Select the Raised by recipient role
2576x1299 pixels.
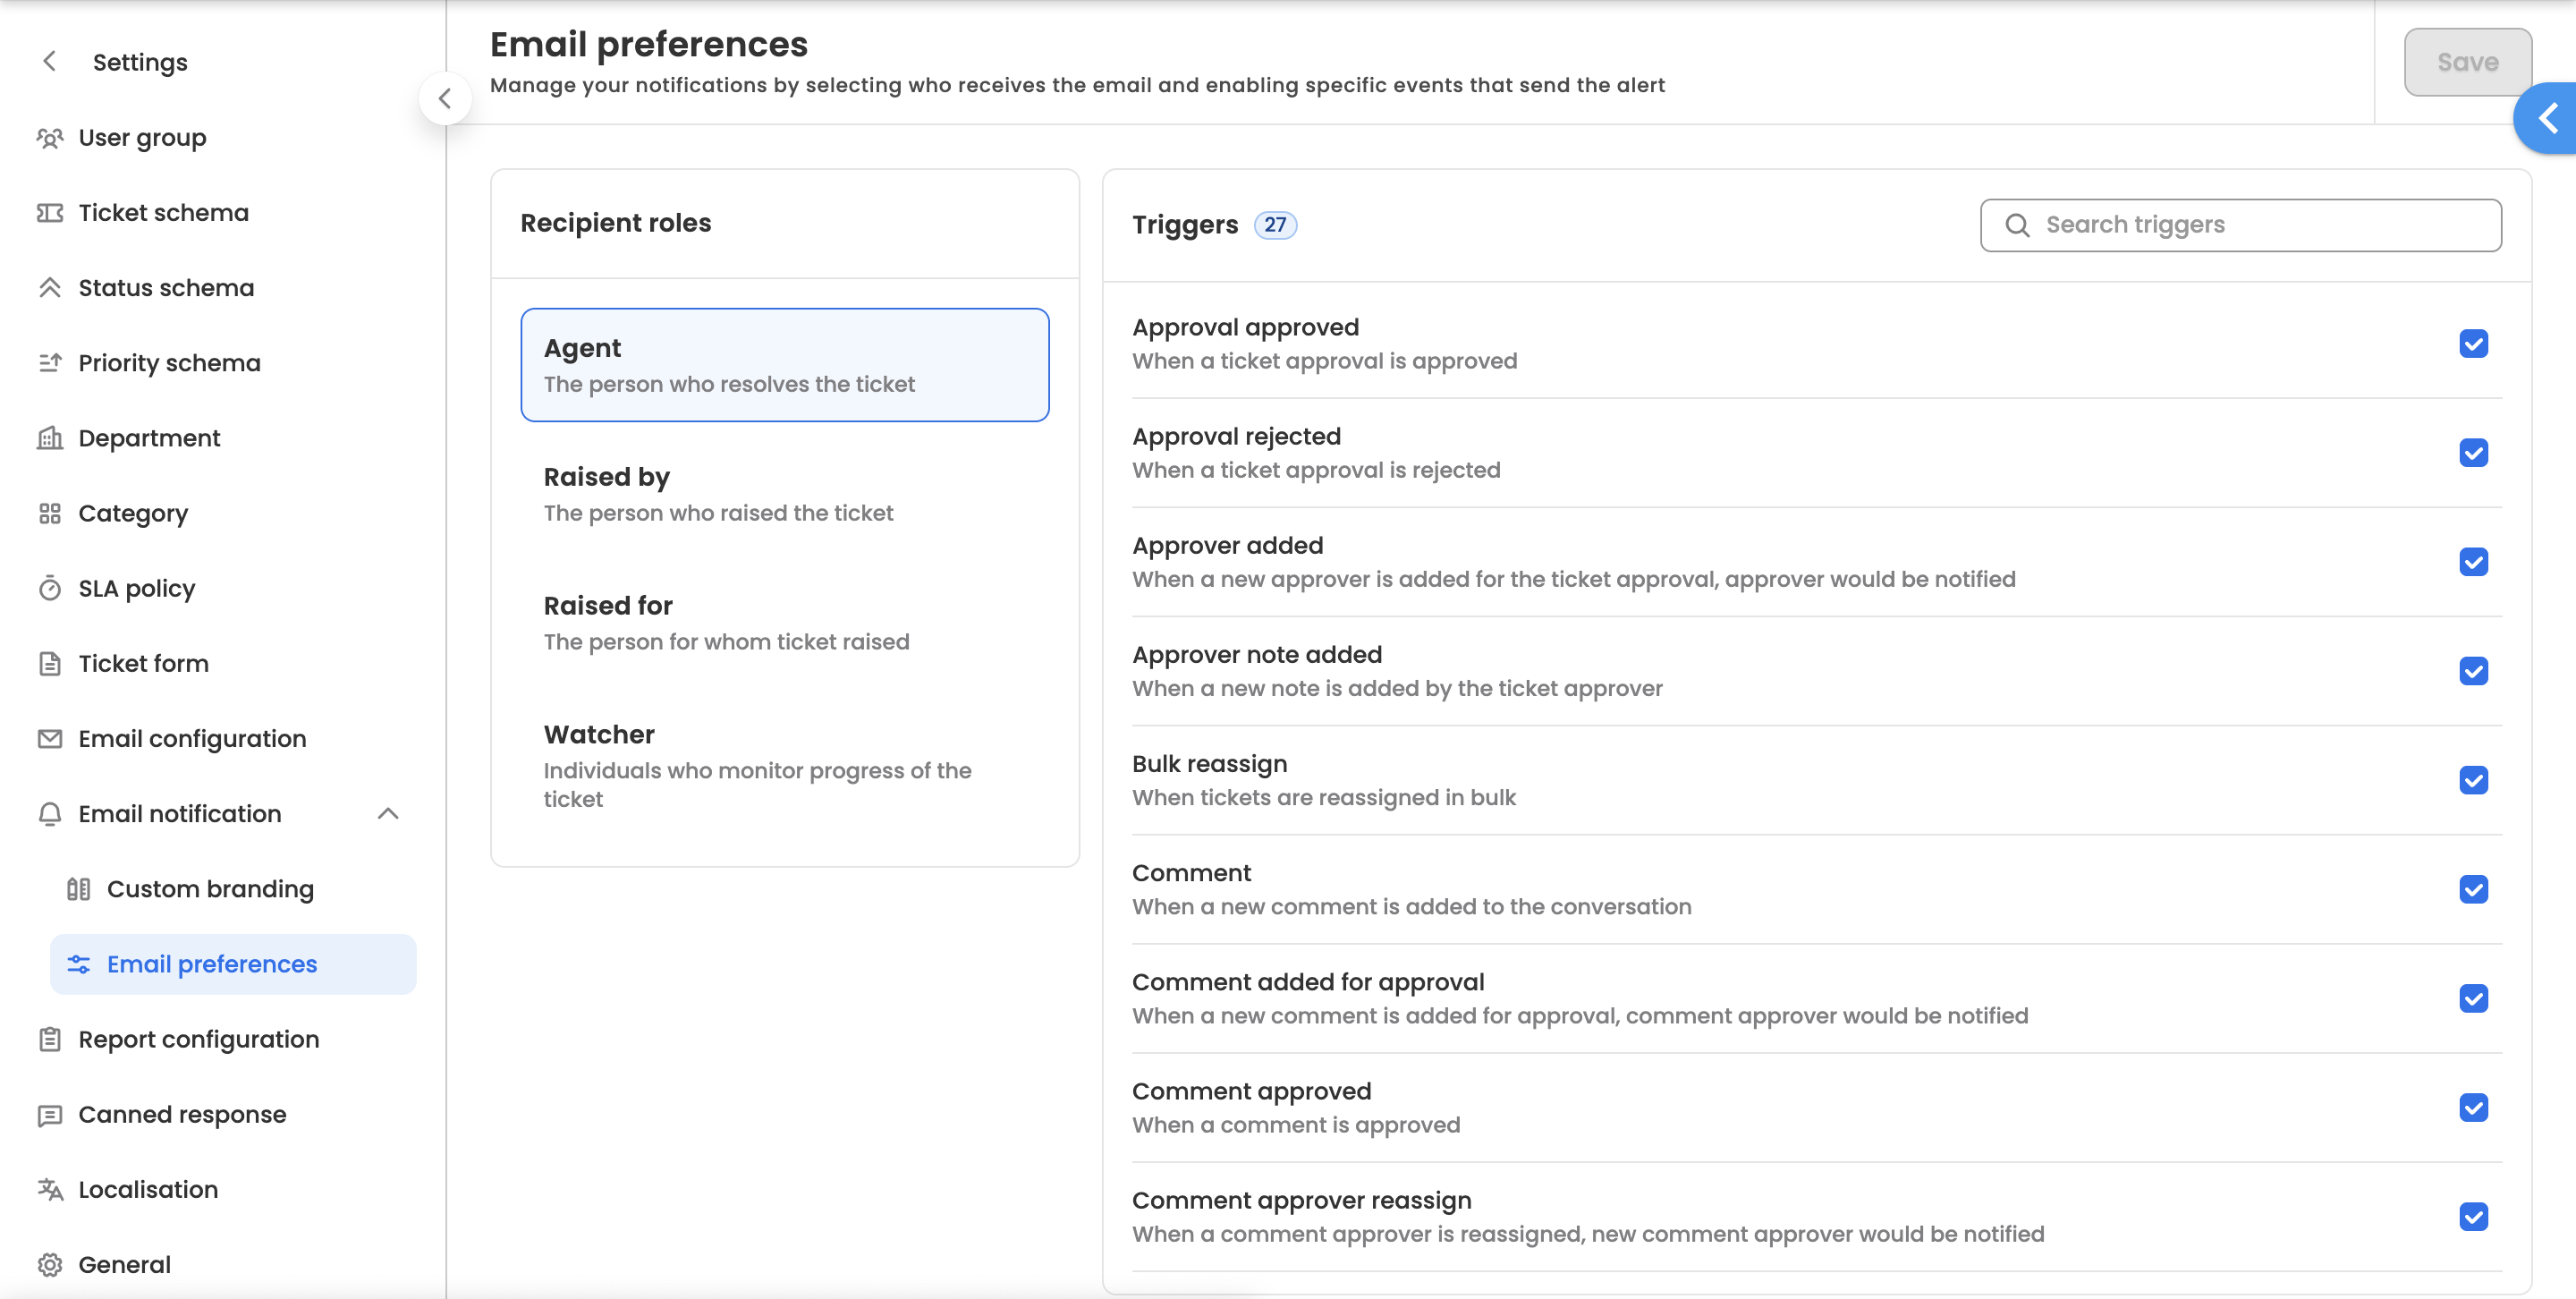click(784, 494)
